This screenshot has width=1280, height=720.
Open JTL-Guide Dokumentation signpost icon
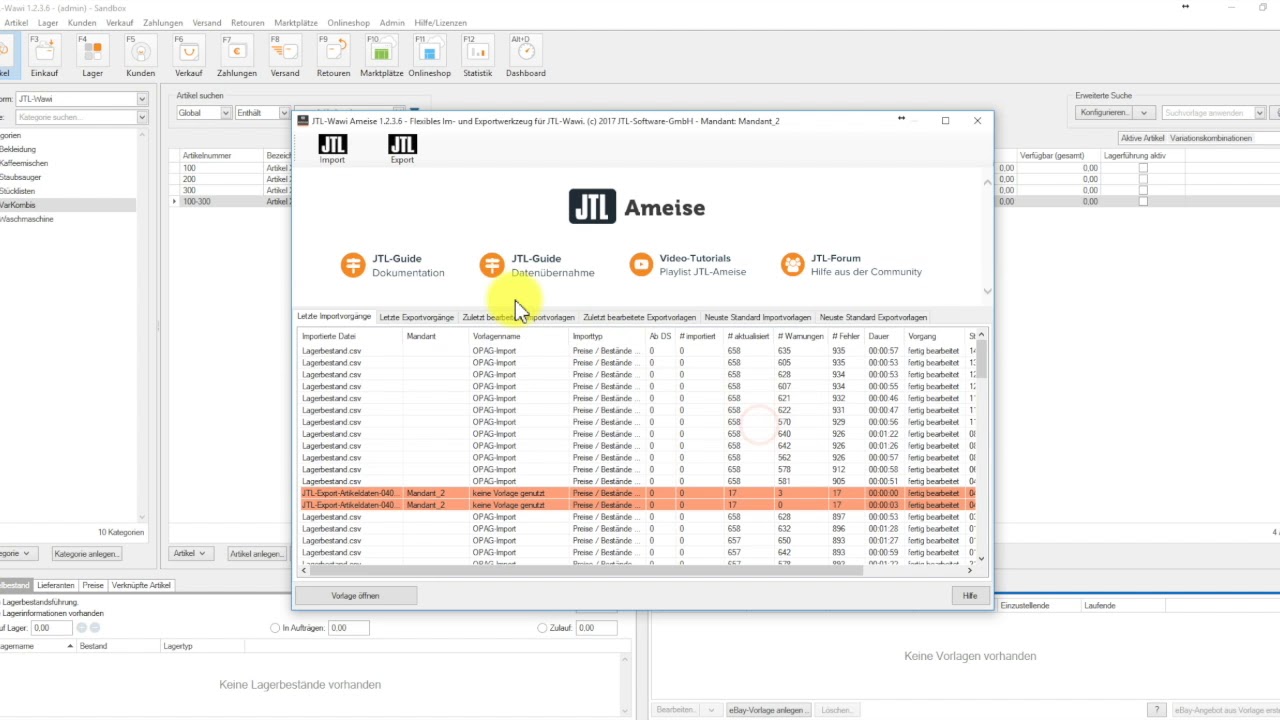[x=353, y=264]
